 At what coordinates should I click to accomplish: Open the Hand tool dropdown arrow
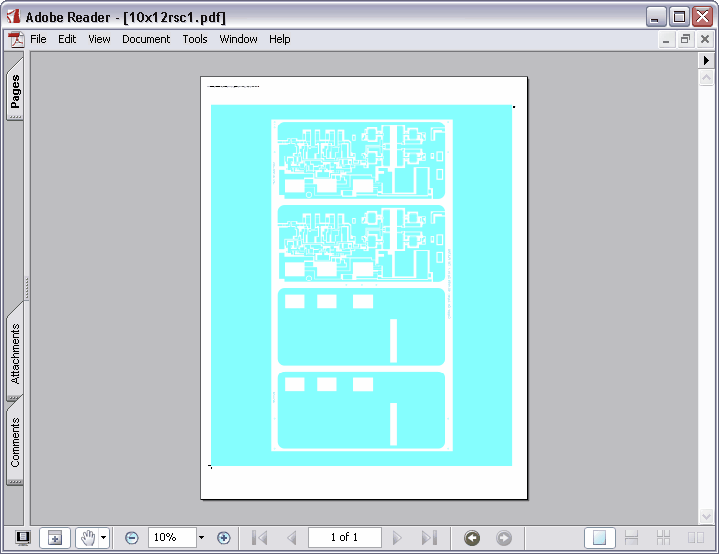(x=104, y=537)
